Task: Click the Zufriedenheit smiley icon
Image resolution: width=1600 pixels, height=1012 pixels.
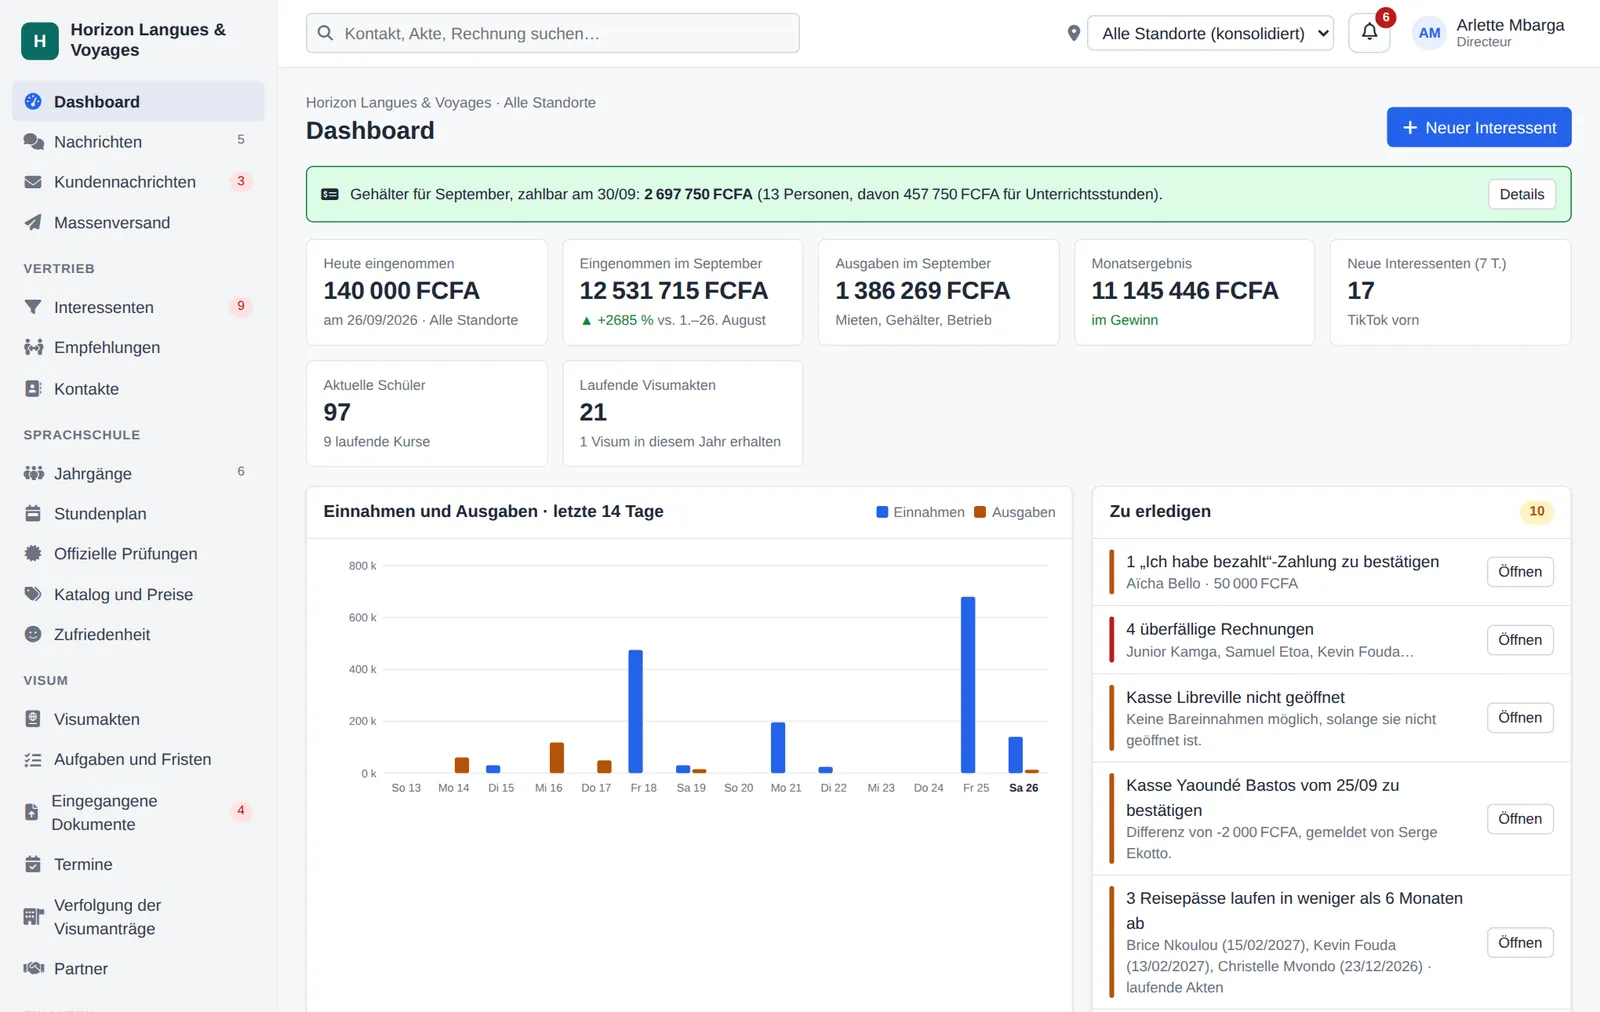Action: [33, 634]
